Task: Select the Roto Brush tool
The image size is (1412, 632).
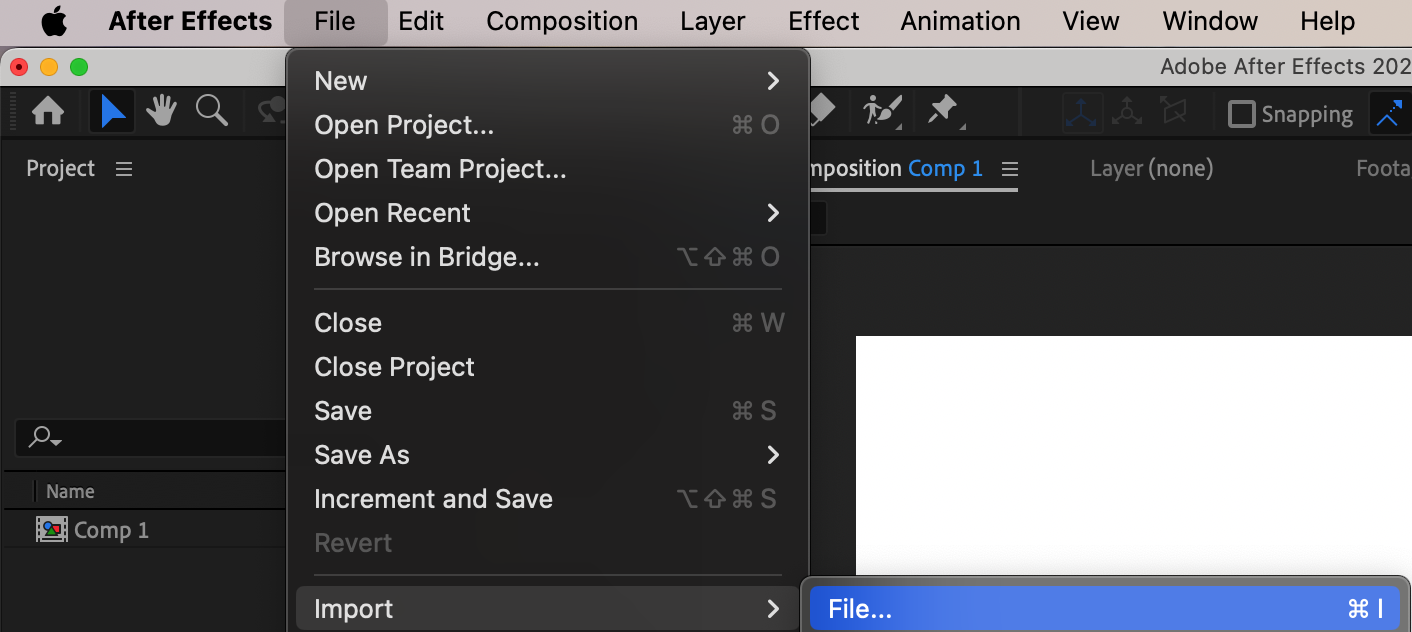Action: 883,111
